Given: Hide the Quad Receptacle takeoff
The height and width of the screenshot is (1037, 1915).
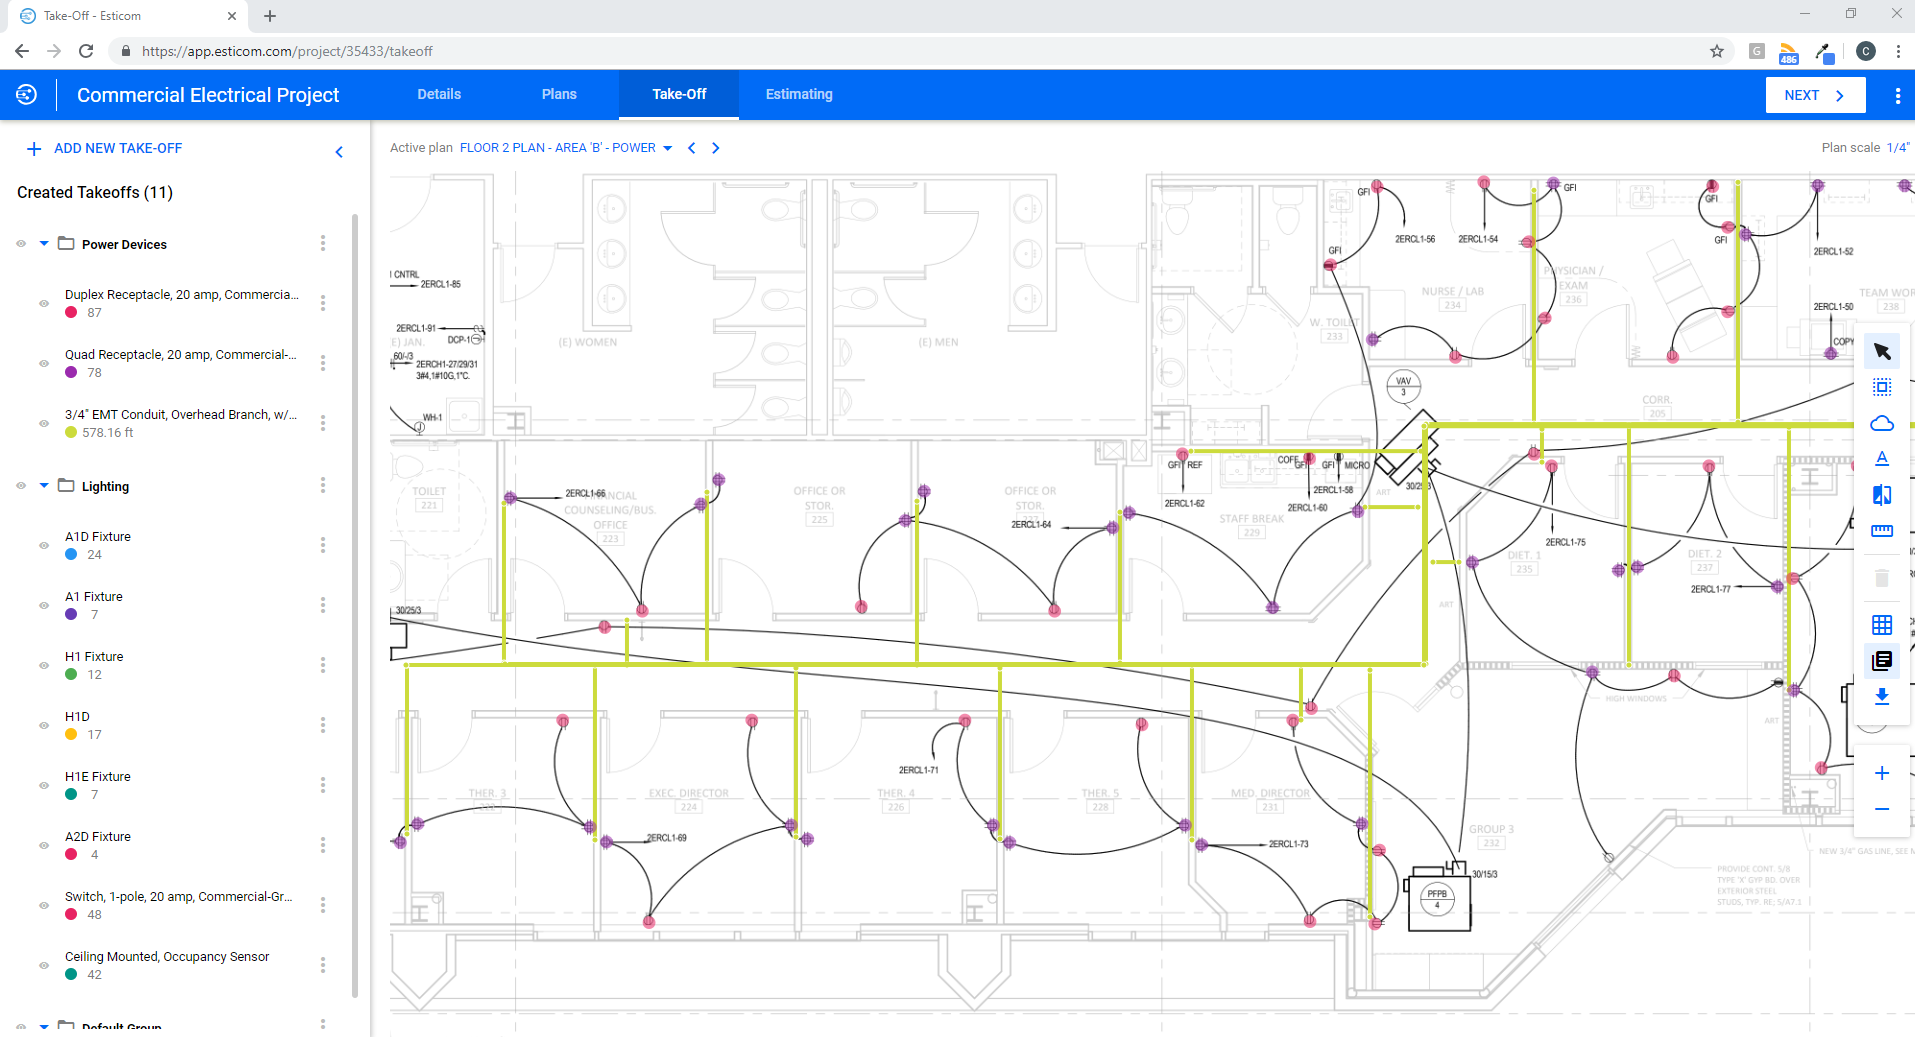Looking at the screenshot, I should click(x=44, y=363).
